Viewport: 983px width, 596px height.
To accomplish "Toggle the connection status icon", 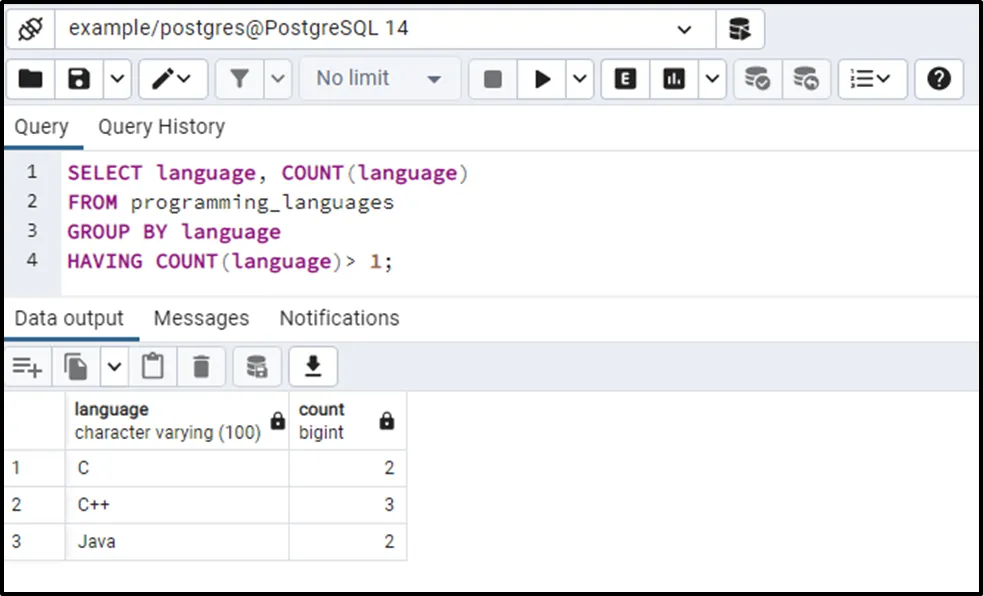I will (x=30, y=29).
